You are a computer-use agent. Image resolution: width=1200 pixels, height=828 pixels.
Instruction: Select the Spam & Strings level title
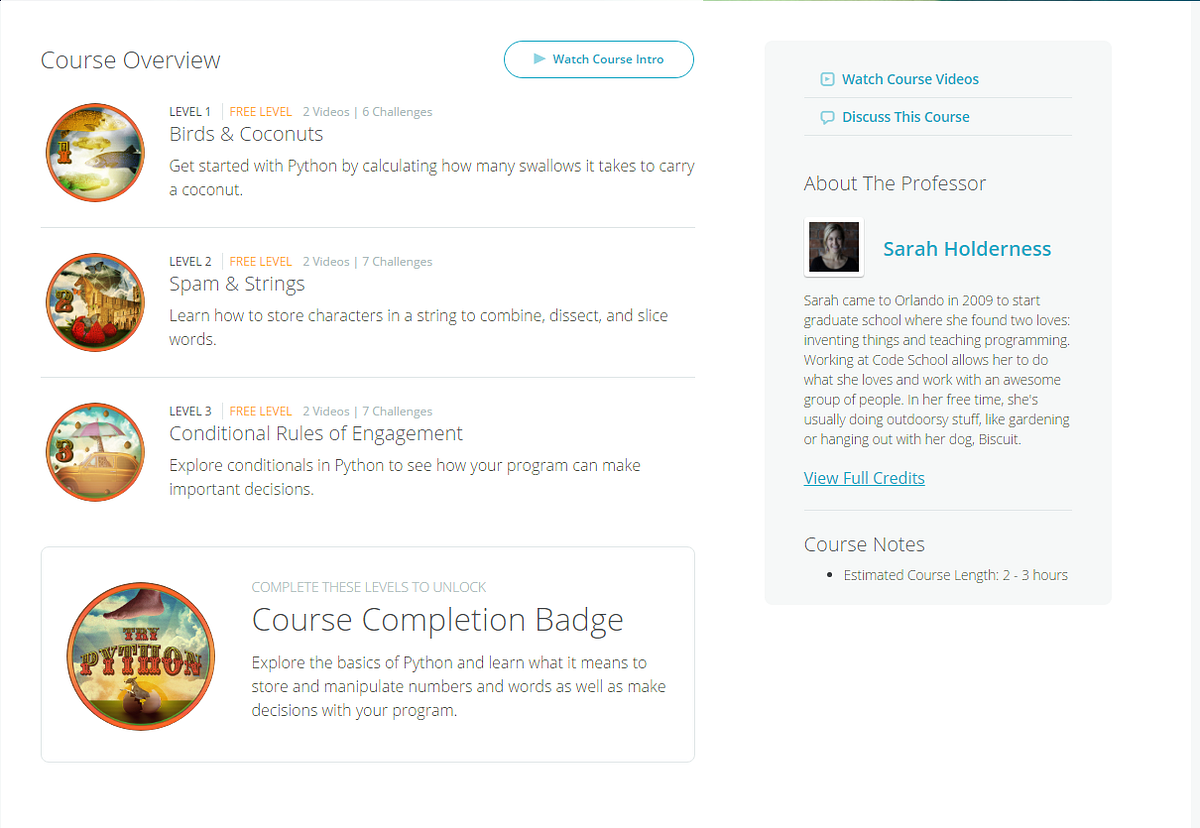pos(237,283)
